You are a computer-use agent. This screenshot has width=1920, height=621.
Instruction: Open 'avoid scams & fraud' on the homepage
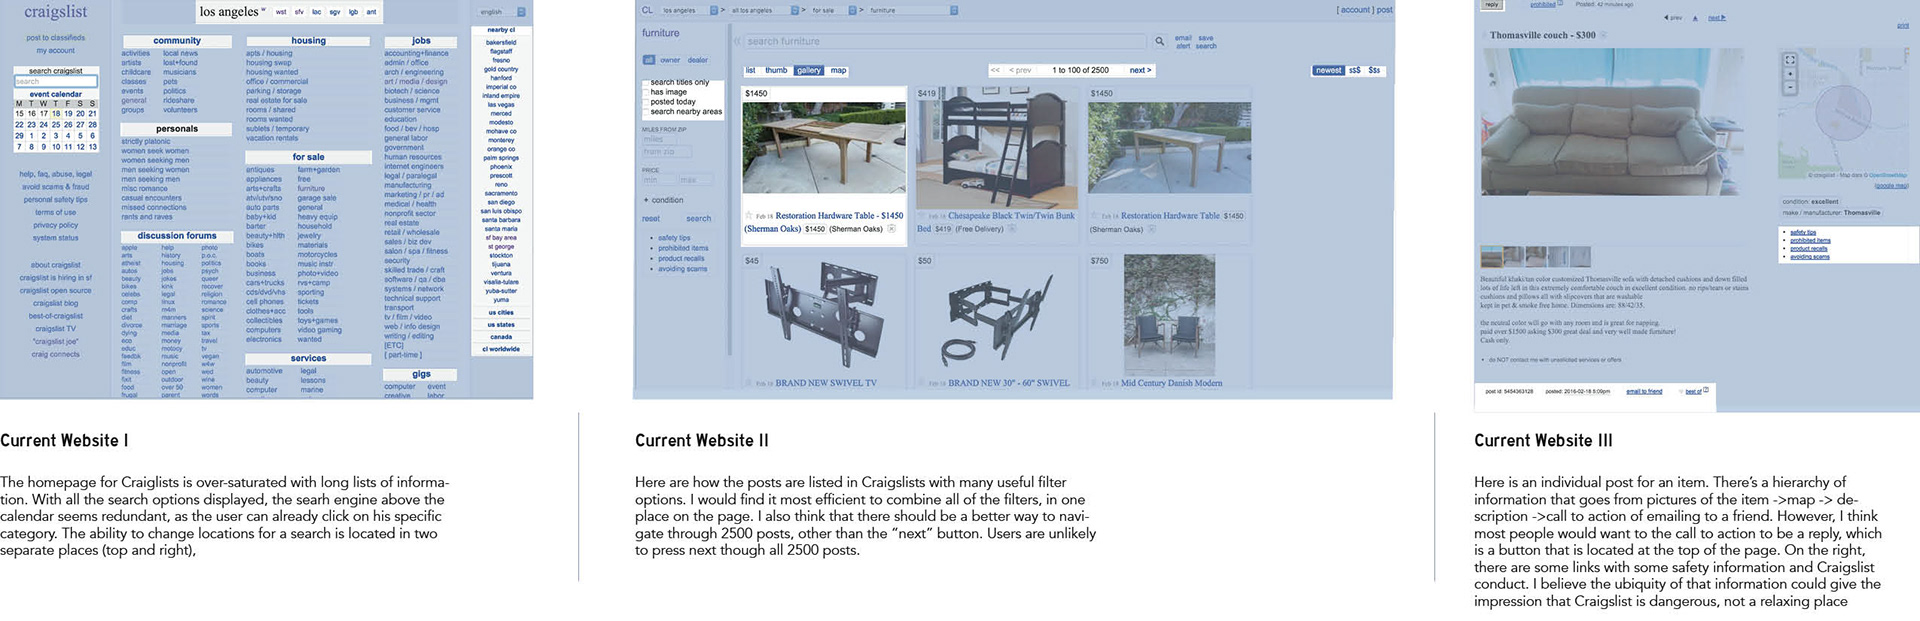(56, 187)
